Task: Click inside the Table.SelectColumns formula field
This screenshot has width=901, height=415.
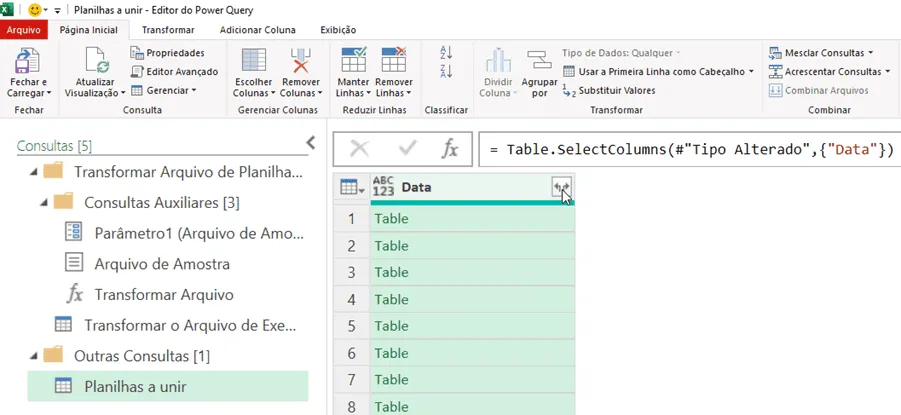Action: tap(690, 149)
